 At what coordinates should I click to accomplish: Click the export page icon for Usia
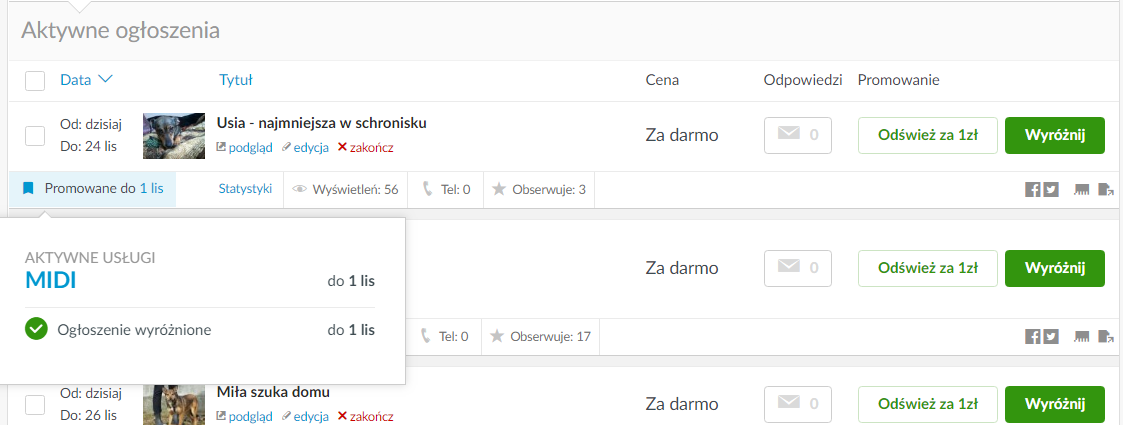pyautogui.click(x=1105, y=190)
